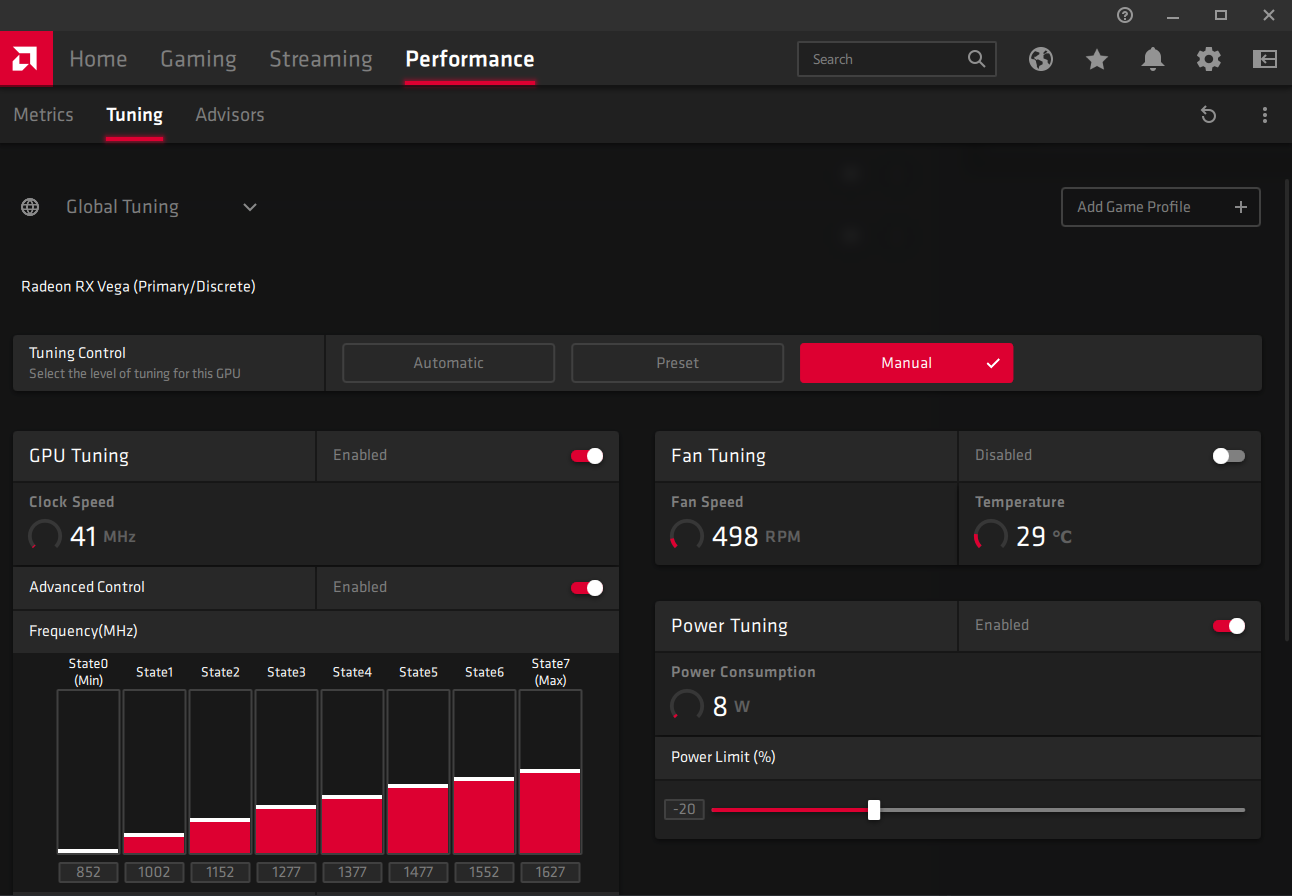Click the Clock Speed gauge dial
1292x896 pixels.
click(45, 536)
